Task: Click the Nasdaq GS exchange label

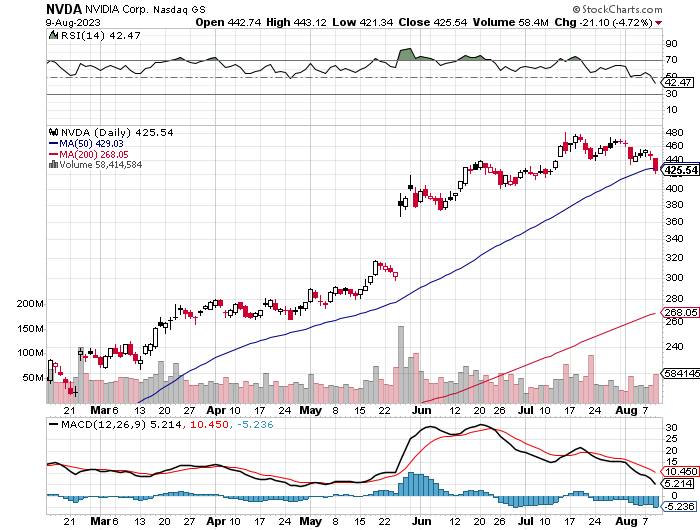Action: [177, 10]
